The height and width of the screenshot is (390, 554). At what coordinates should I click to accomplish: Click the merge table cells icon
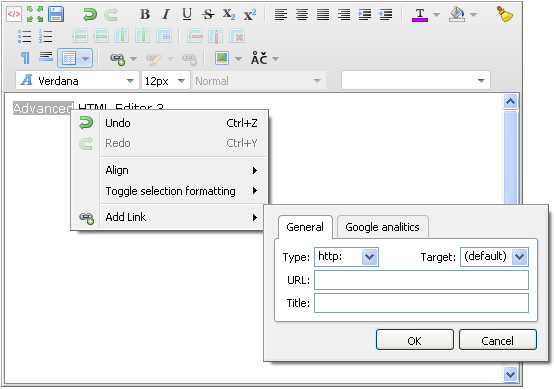164,36
